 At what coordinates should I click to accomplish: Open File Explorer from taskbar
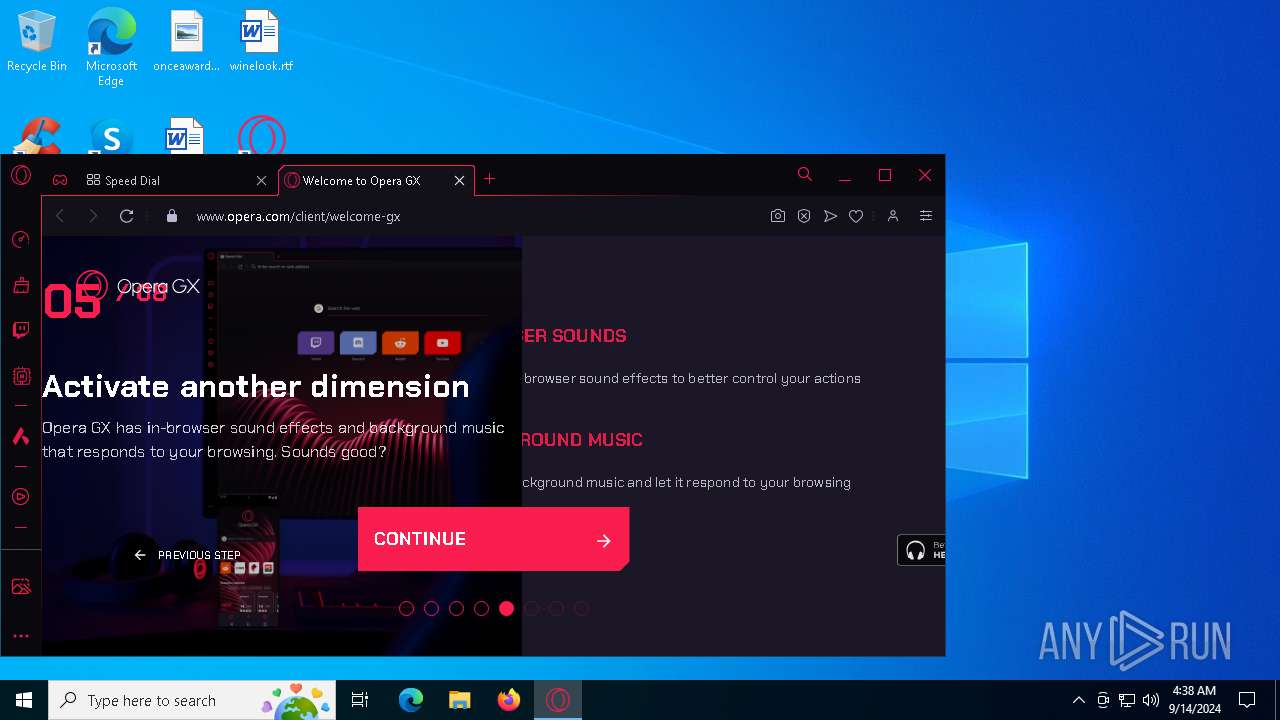[460, 700]
